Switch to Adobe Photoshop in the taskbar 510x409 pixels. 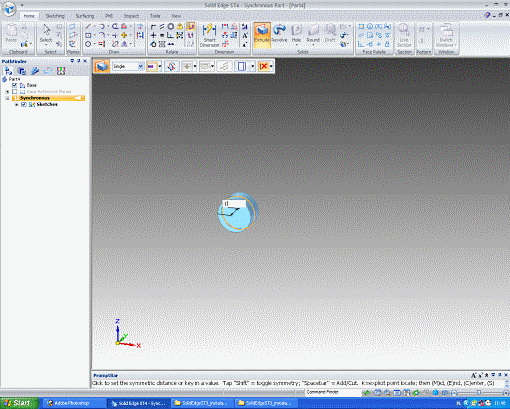75,403
